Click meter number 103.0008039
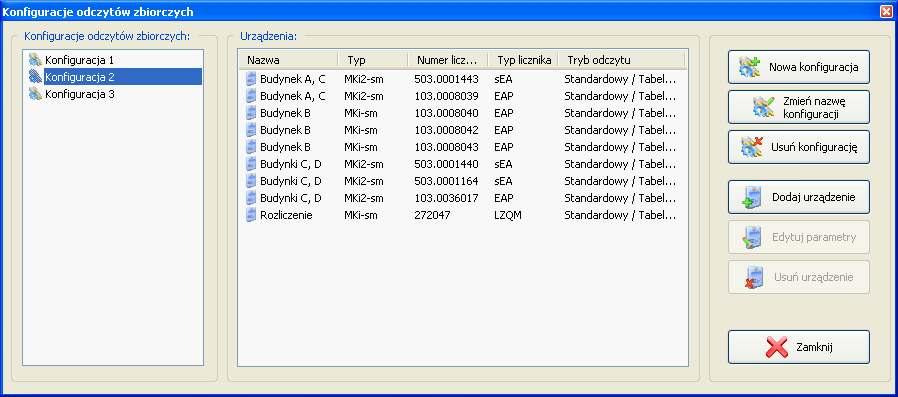Viewport: 898px width, 397px height. click(x=446, y=96)
